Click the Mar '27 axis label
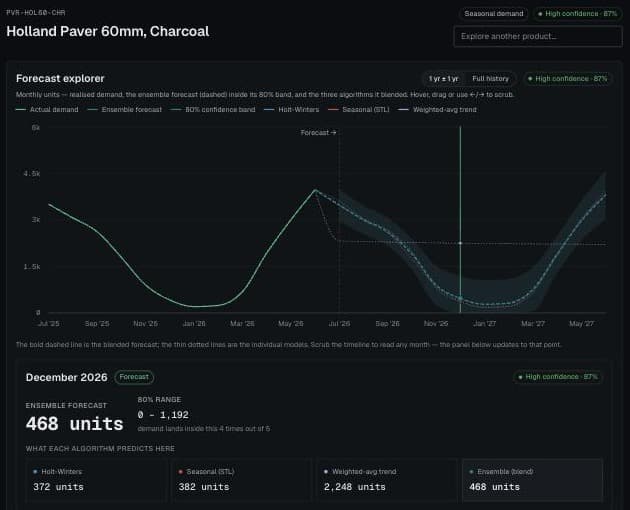Viewport: 630px width, 510px height. tap(533, 324)
